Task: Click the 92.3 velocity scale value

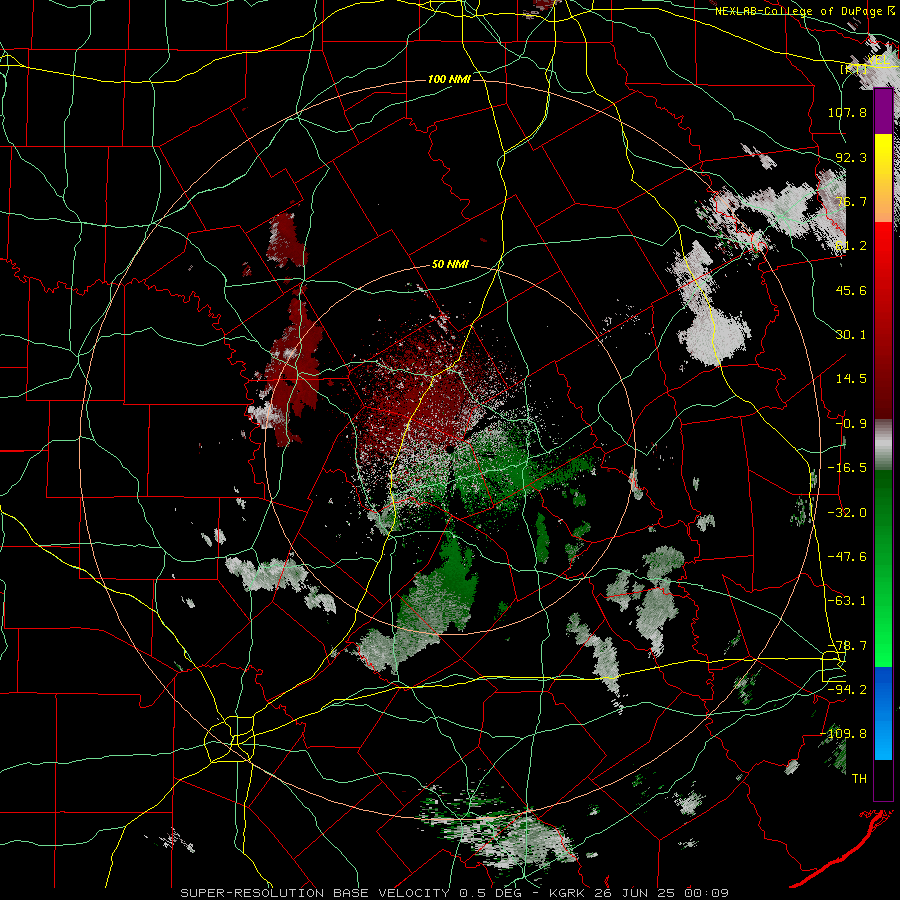Action: pos(851,157)
